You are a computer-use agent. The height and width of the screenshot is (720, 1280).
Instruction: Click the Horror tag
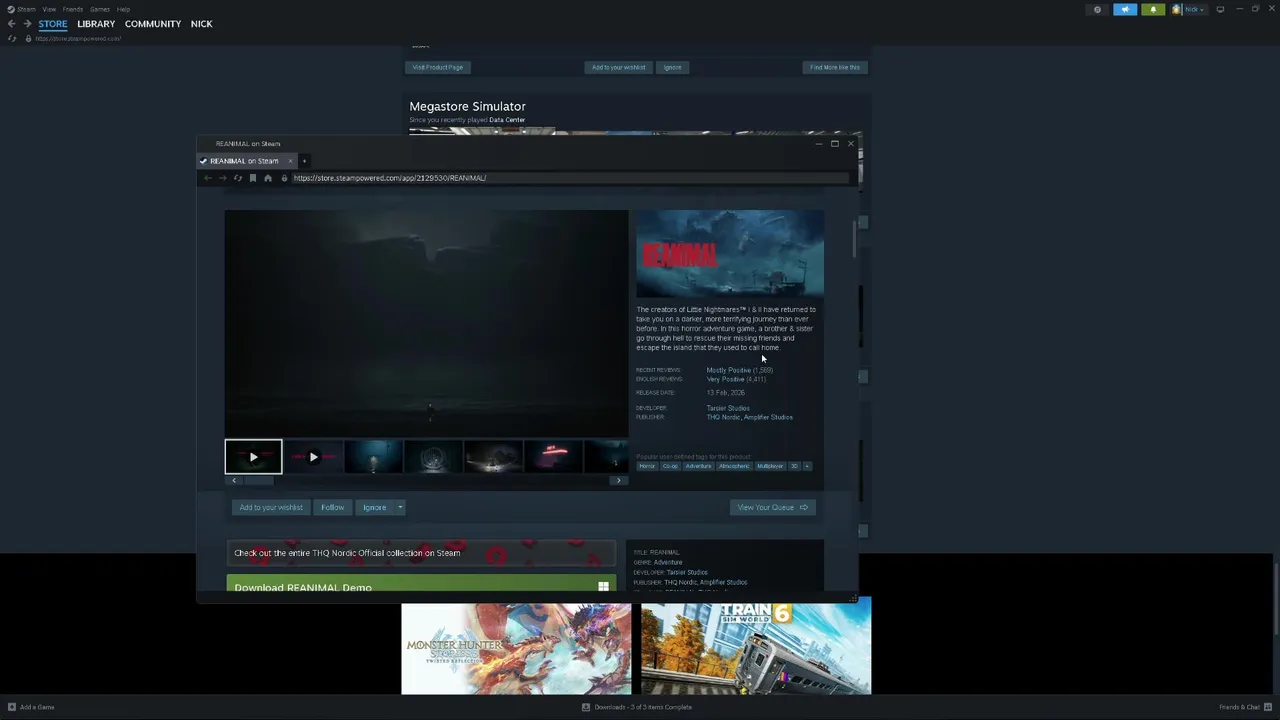click(647, 466)
